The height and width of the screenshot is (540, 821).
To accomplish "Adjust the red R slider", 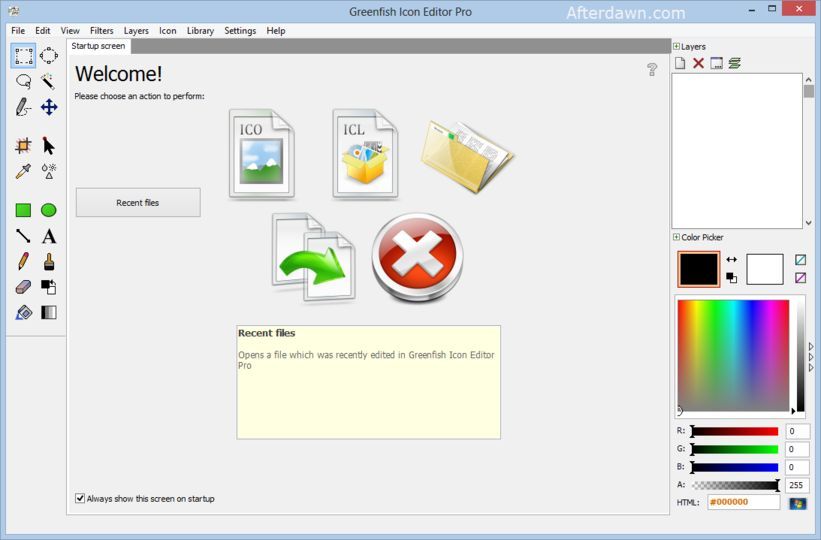I will coord(735,431).
